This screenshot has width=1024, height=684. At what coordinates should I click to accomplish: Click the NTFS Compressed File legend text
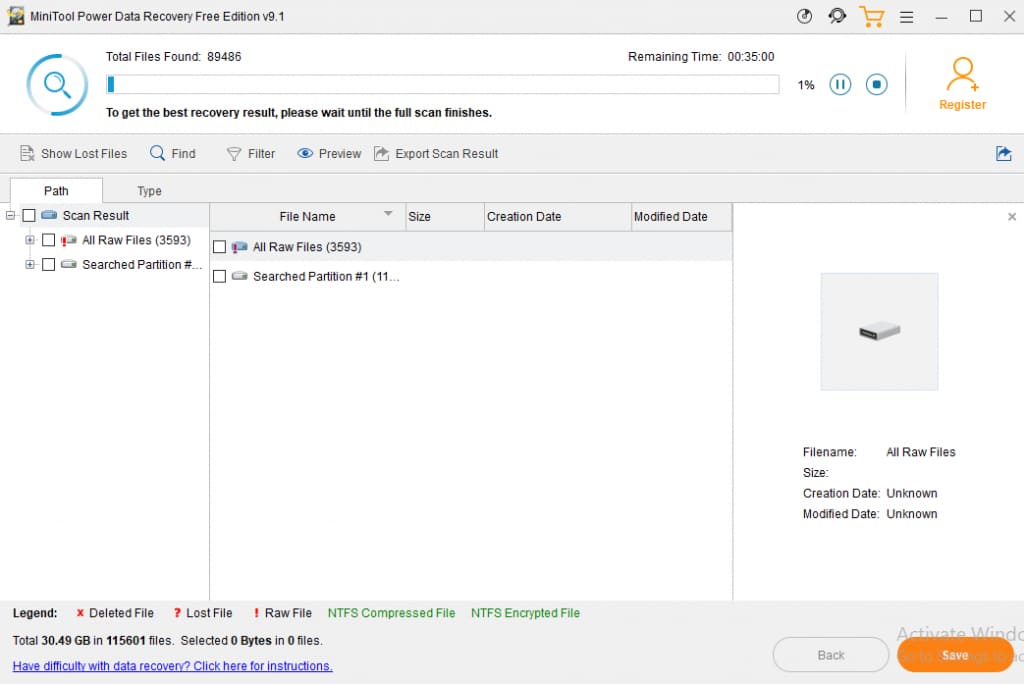pos(391,613)
